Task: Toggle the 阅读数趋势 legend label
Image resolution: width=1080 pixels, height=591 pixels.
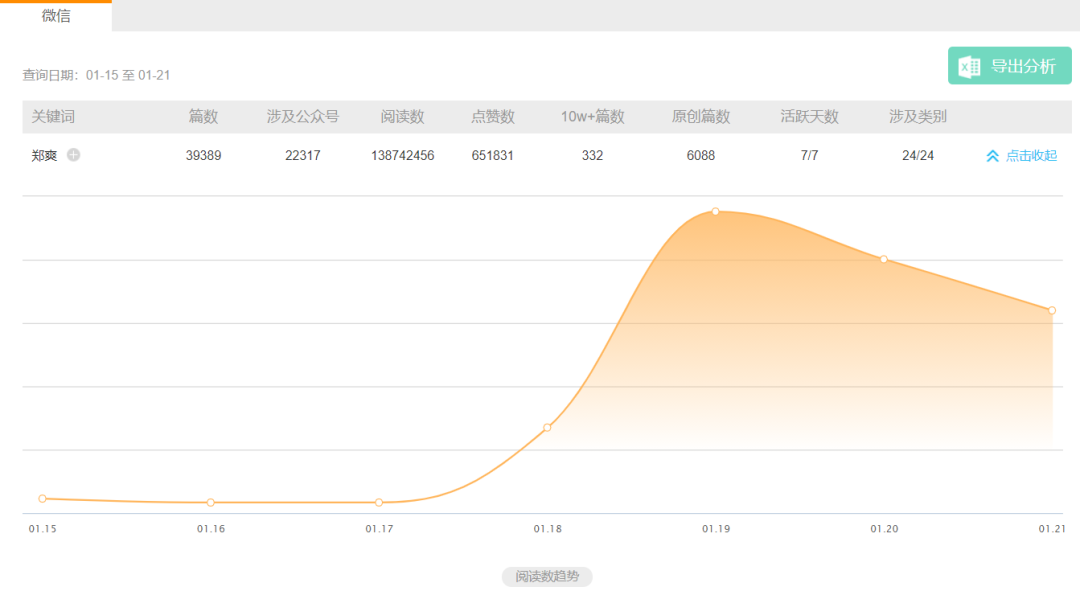Action: [547, 577]
